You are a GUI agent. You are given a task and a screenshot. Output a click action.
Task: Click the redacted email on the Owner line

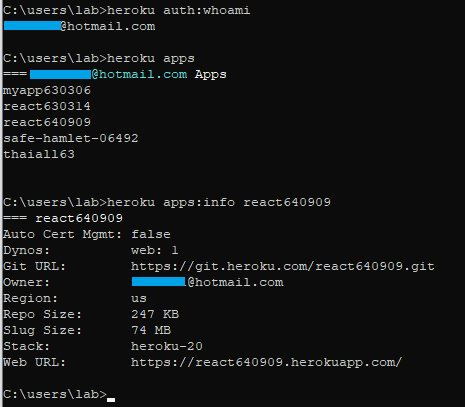click(x=207, y=282)
